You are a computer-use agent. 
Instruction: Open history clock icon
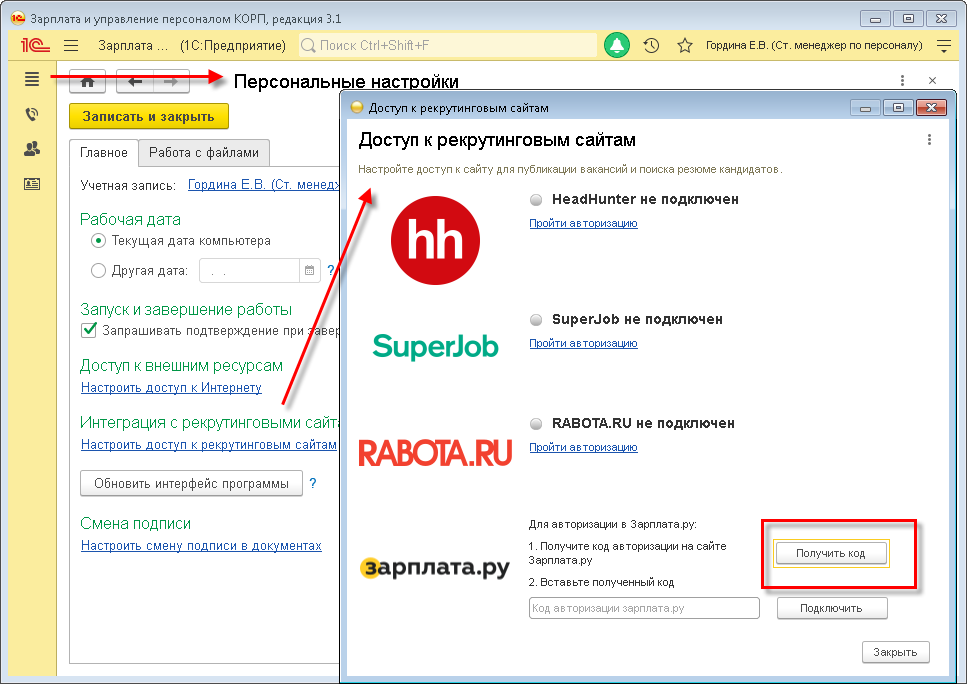tap(651, 46)
